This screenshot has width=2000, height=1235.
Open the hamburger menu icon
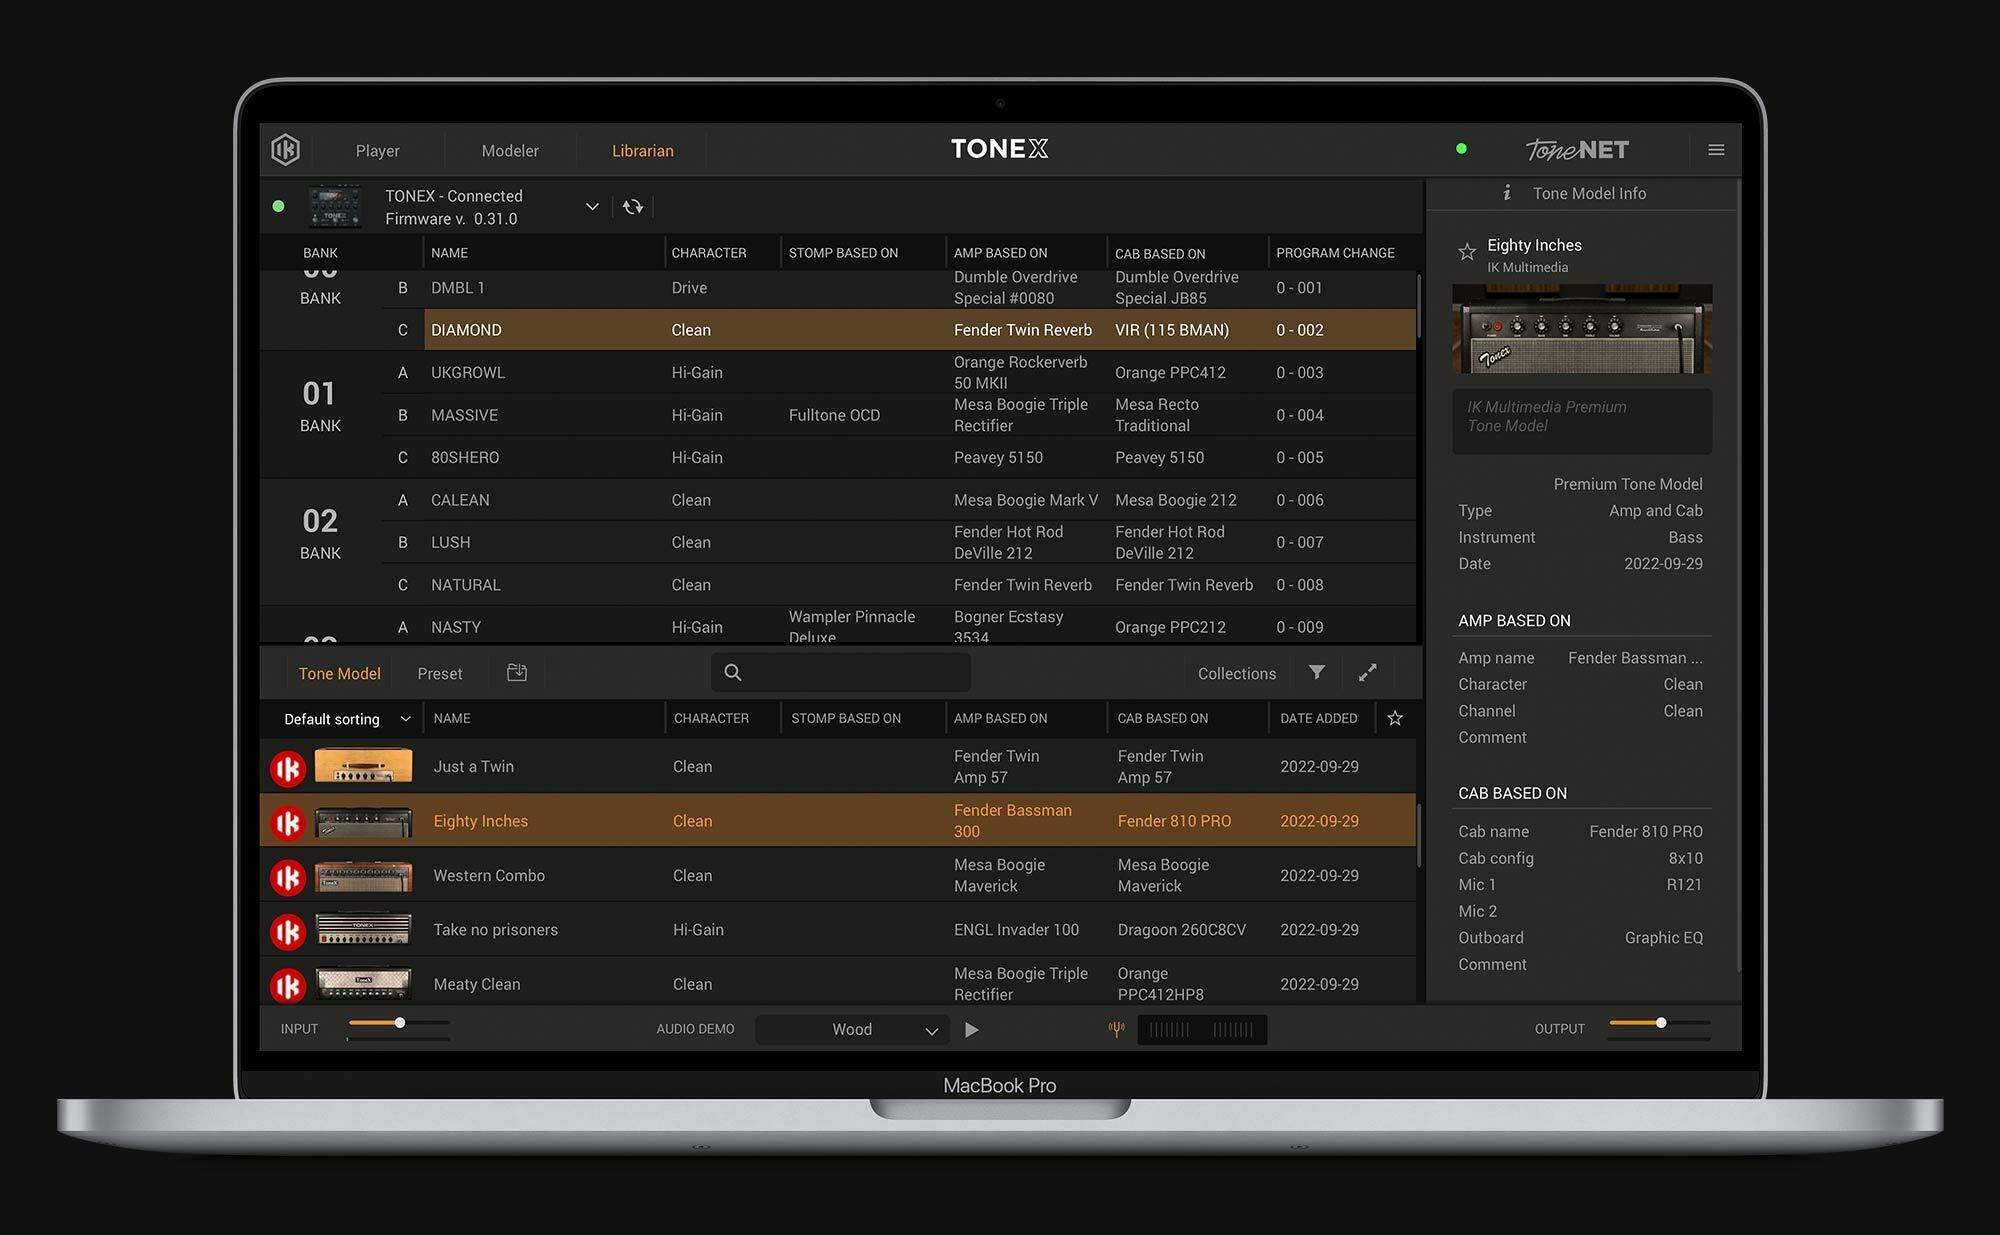click(1716, 150)
